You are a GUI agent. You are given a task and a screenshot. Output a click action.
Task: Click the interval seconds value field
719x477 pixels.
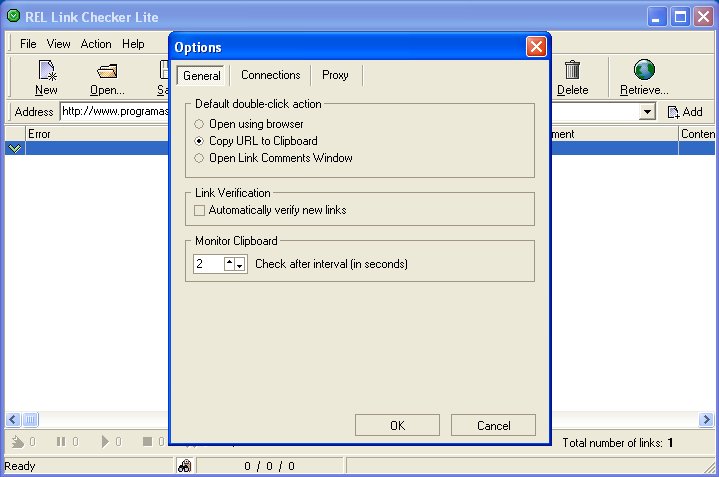coord(209,264)
